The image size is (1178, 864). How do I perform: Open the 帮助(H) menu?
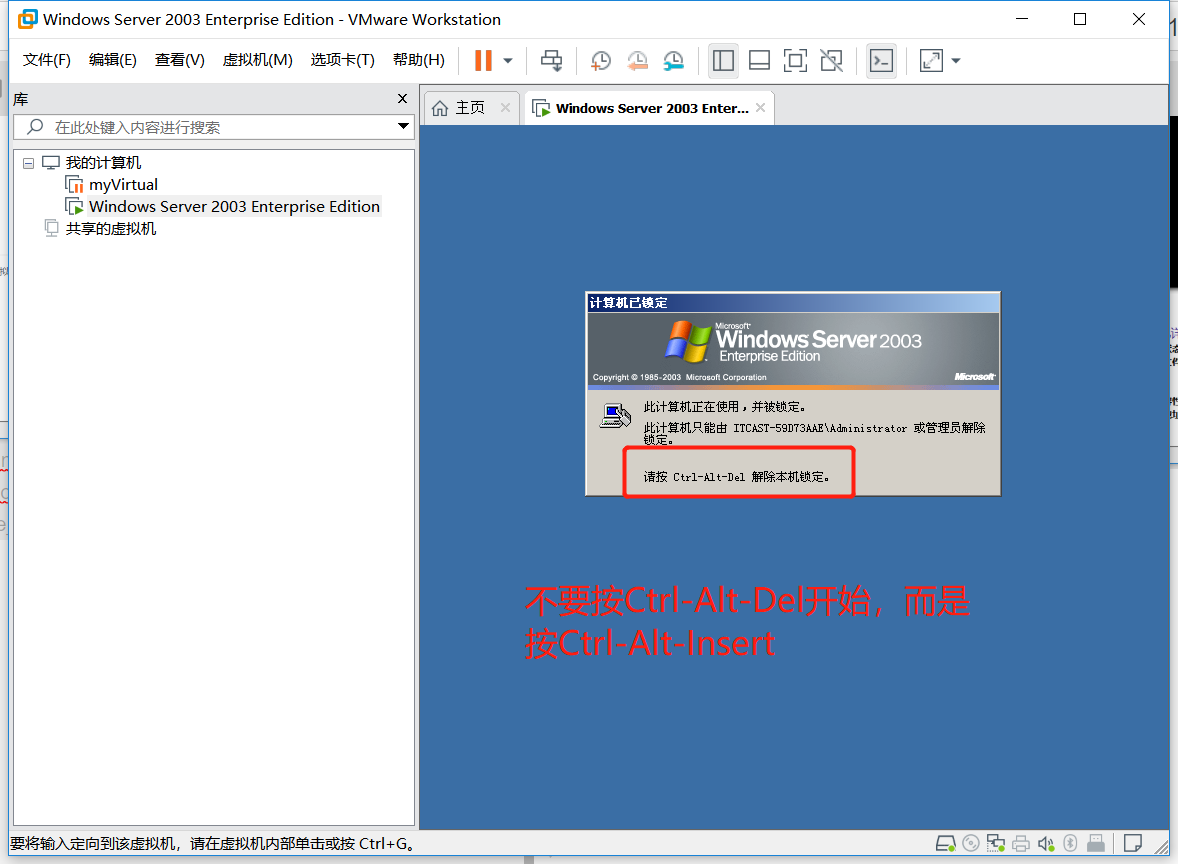click(418, 60)
